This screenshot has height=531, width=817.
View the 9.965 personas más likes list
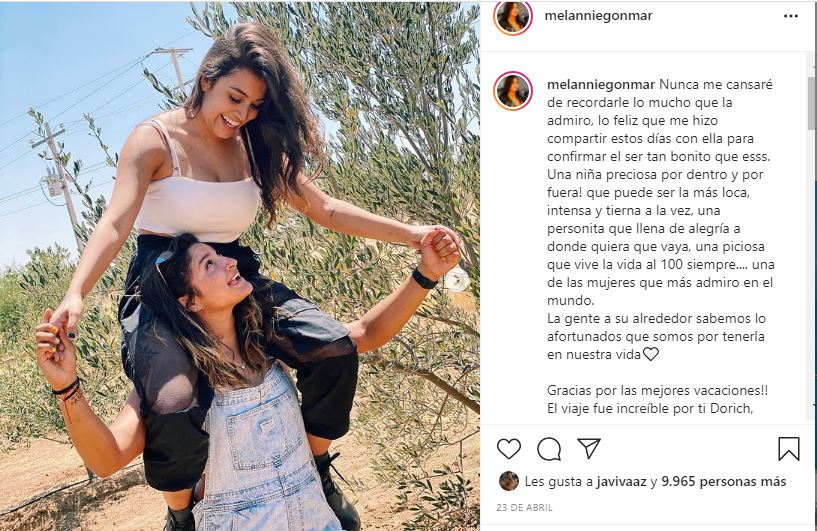click(x=723, y=481)
